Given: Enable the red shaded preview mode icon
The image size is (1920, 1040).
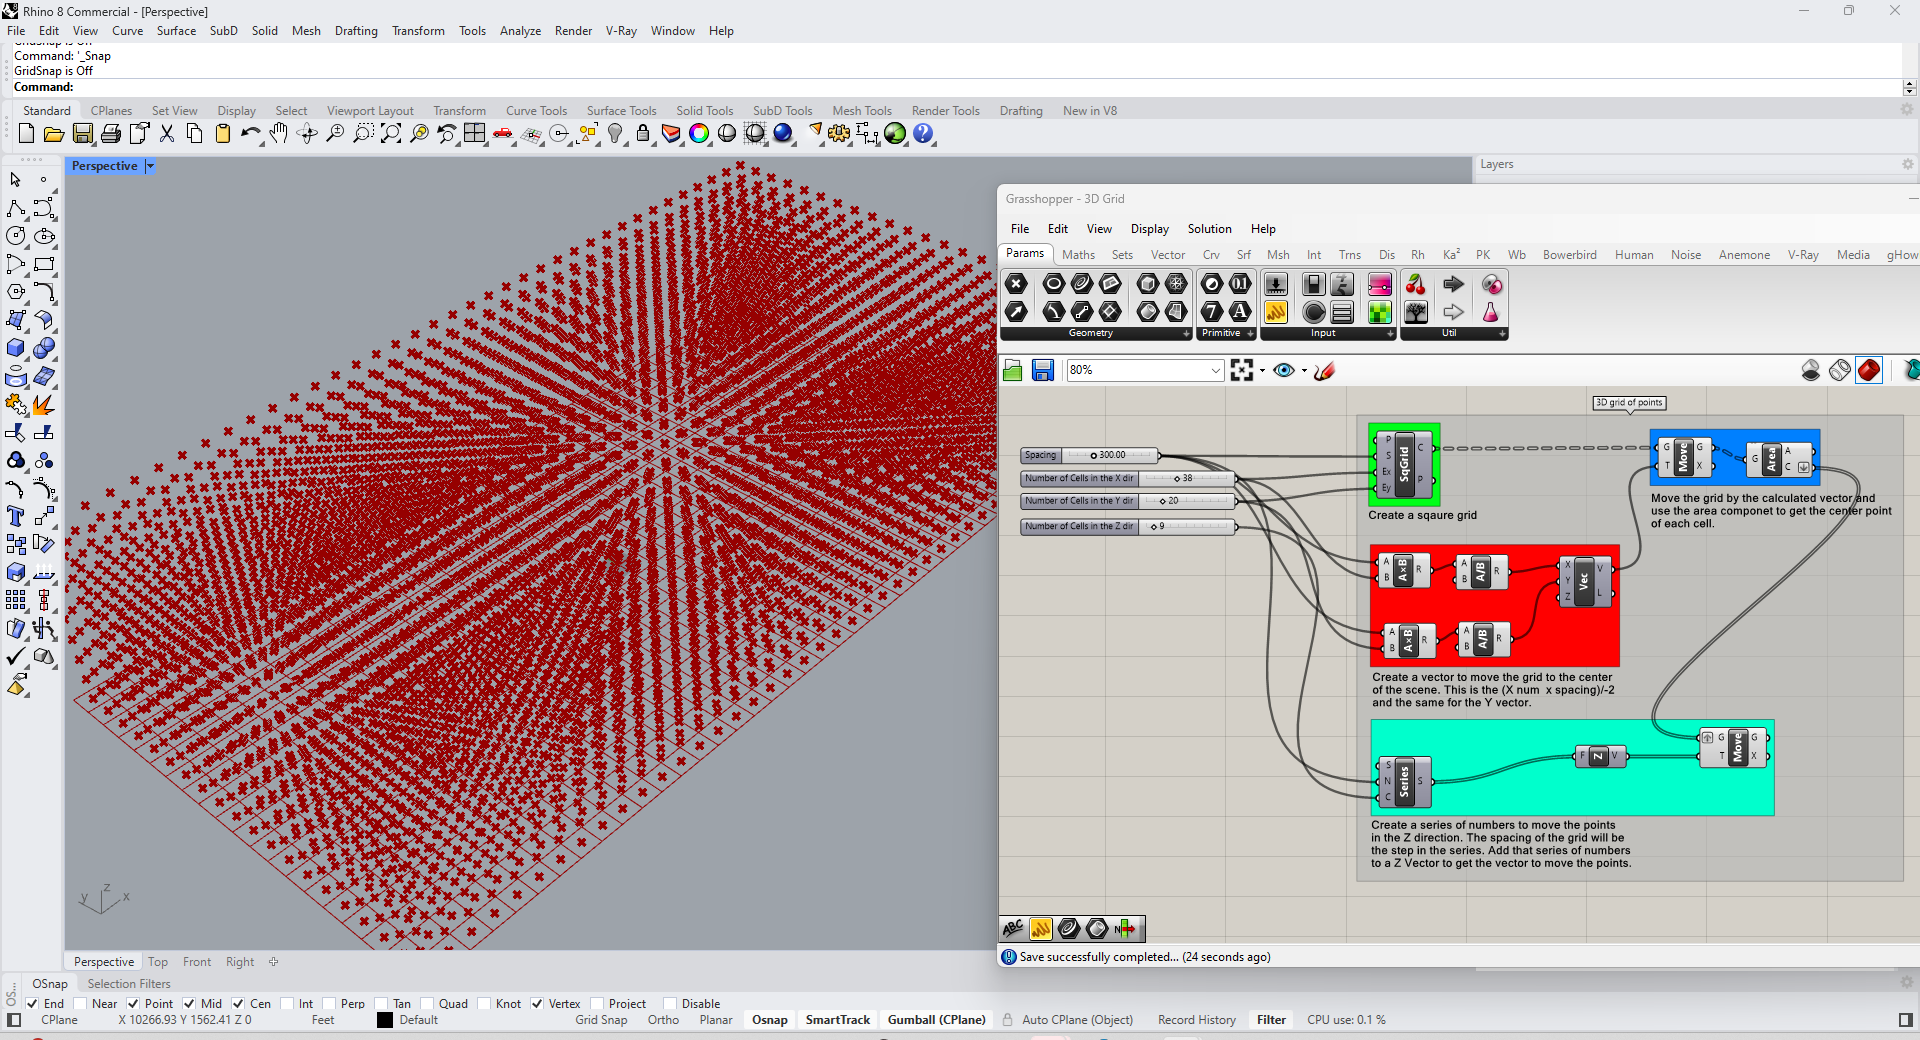Looking at the screenshot, I should click(x=1868, y=371).
